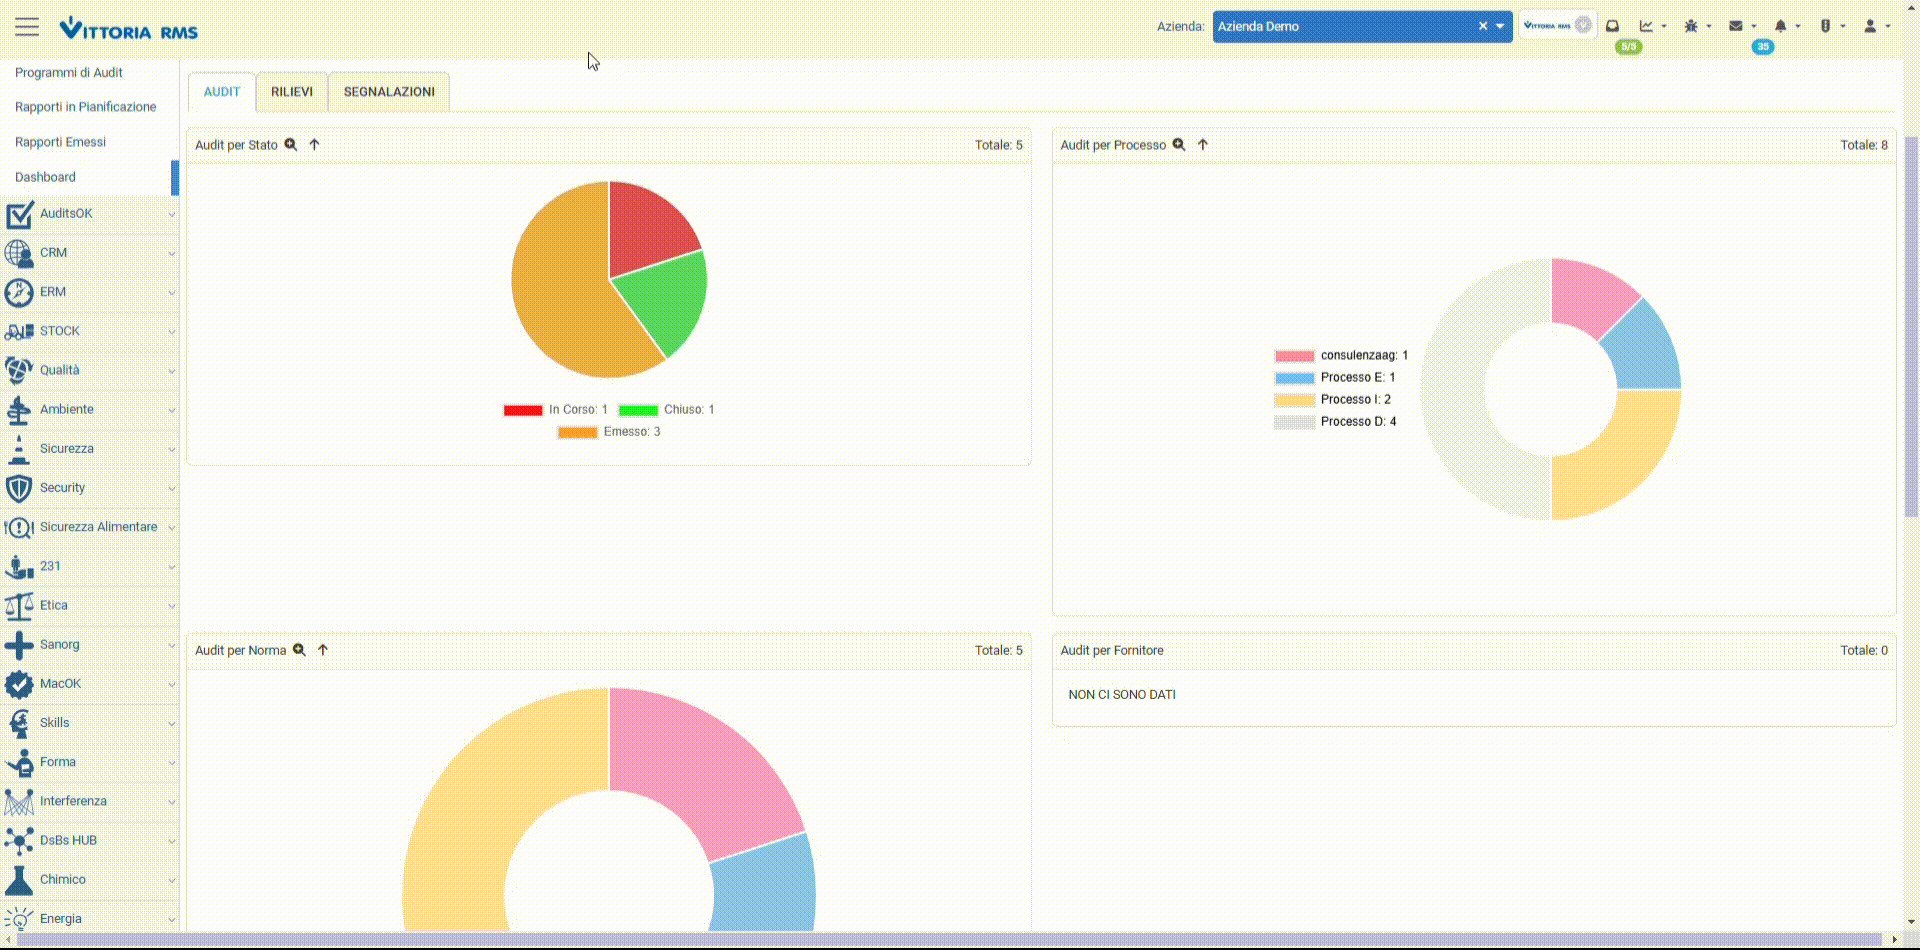
Task: Clear the Azienda Demo selection with the X
Action: point(1483,26)
